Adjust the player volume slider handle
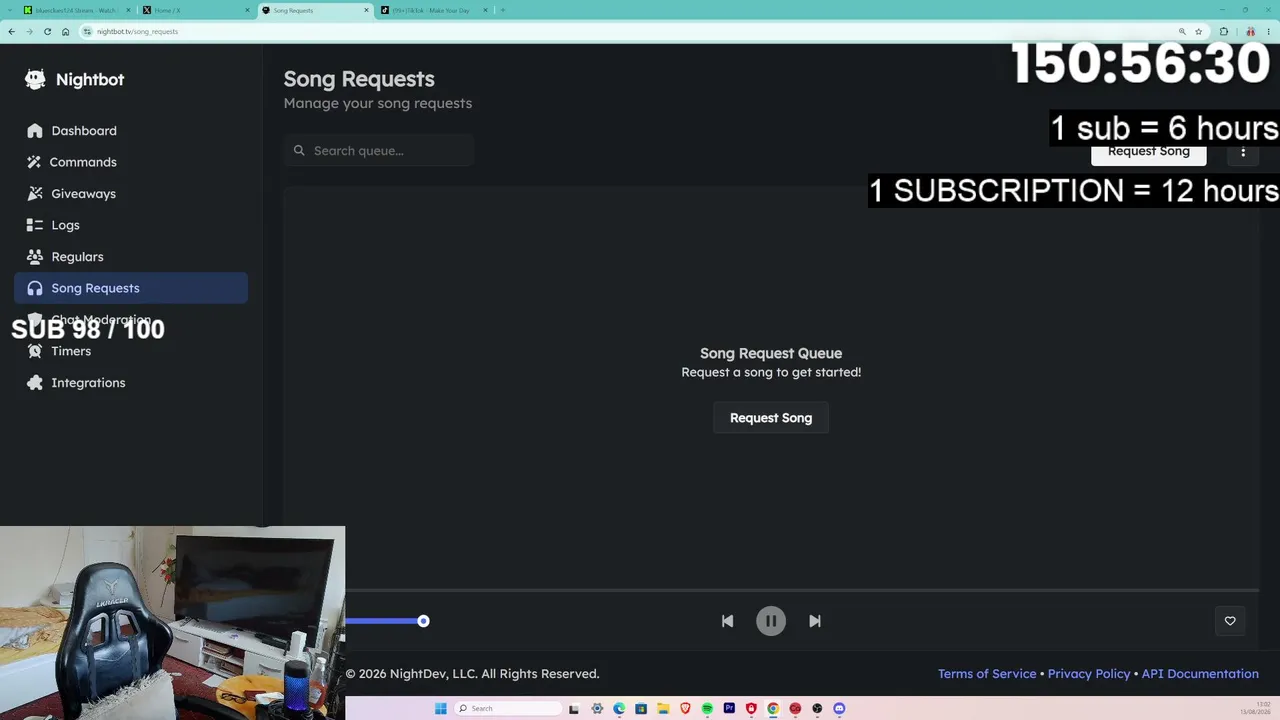This screenshot has width=1280, height=720. [423, 621]
